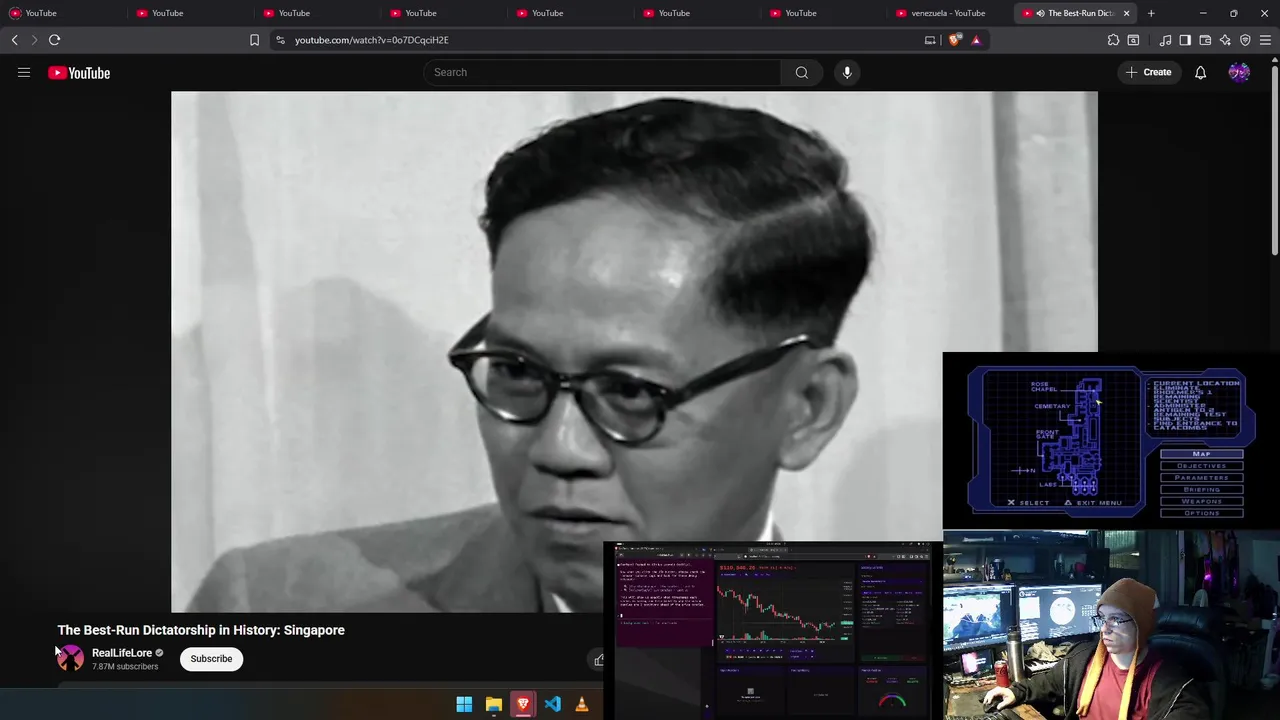Open the YouTube notifications bell
The height and width of the screenshot is (720, 1280).
tap(1200, 72)
